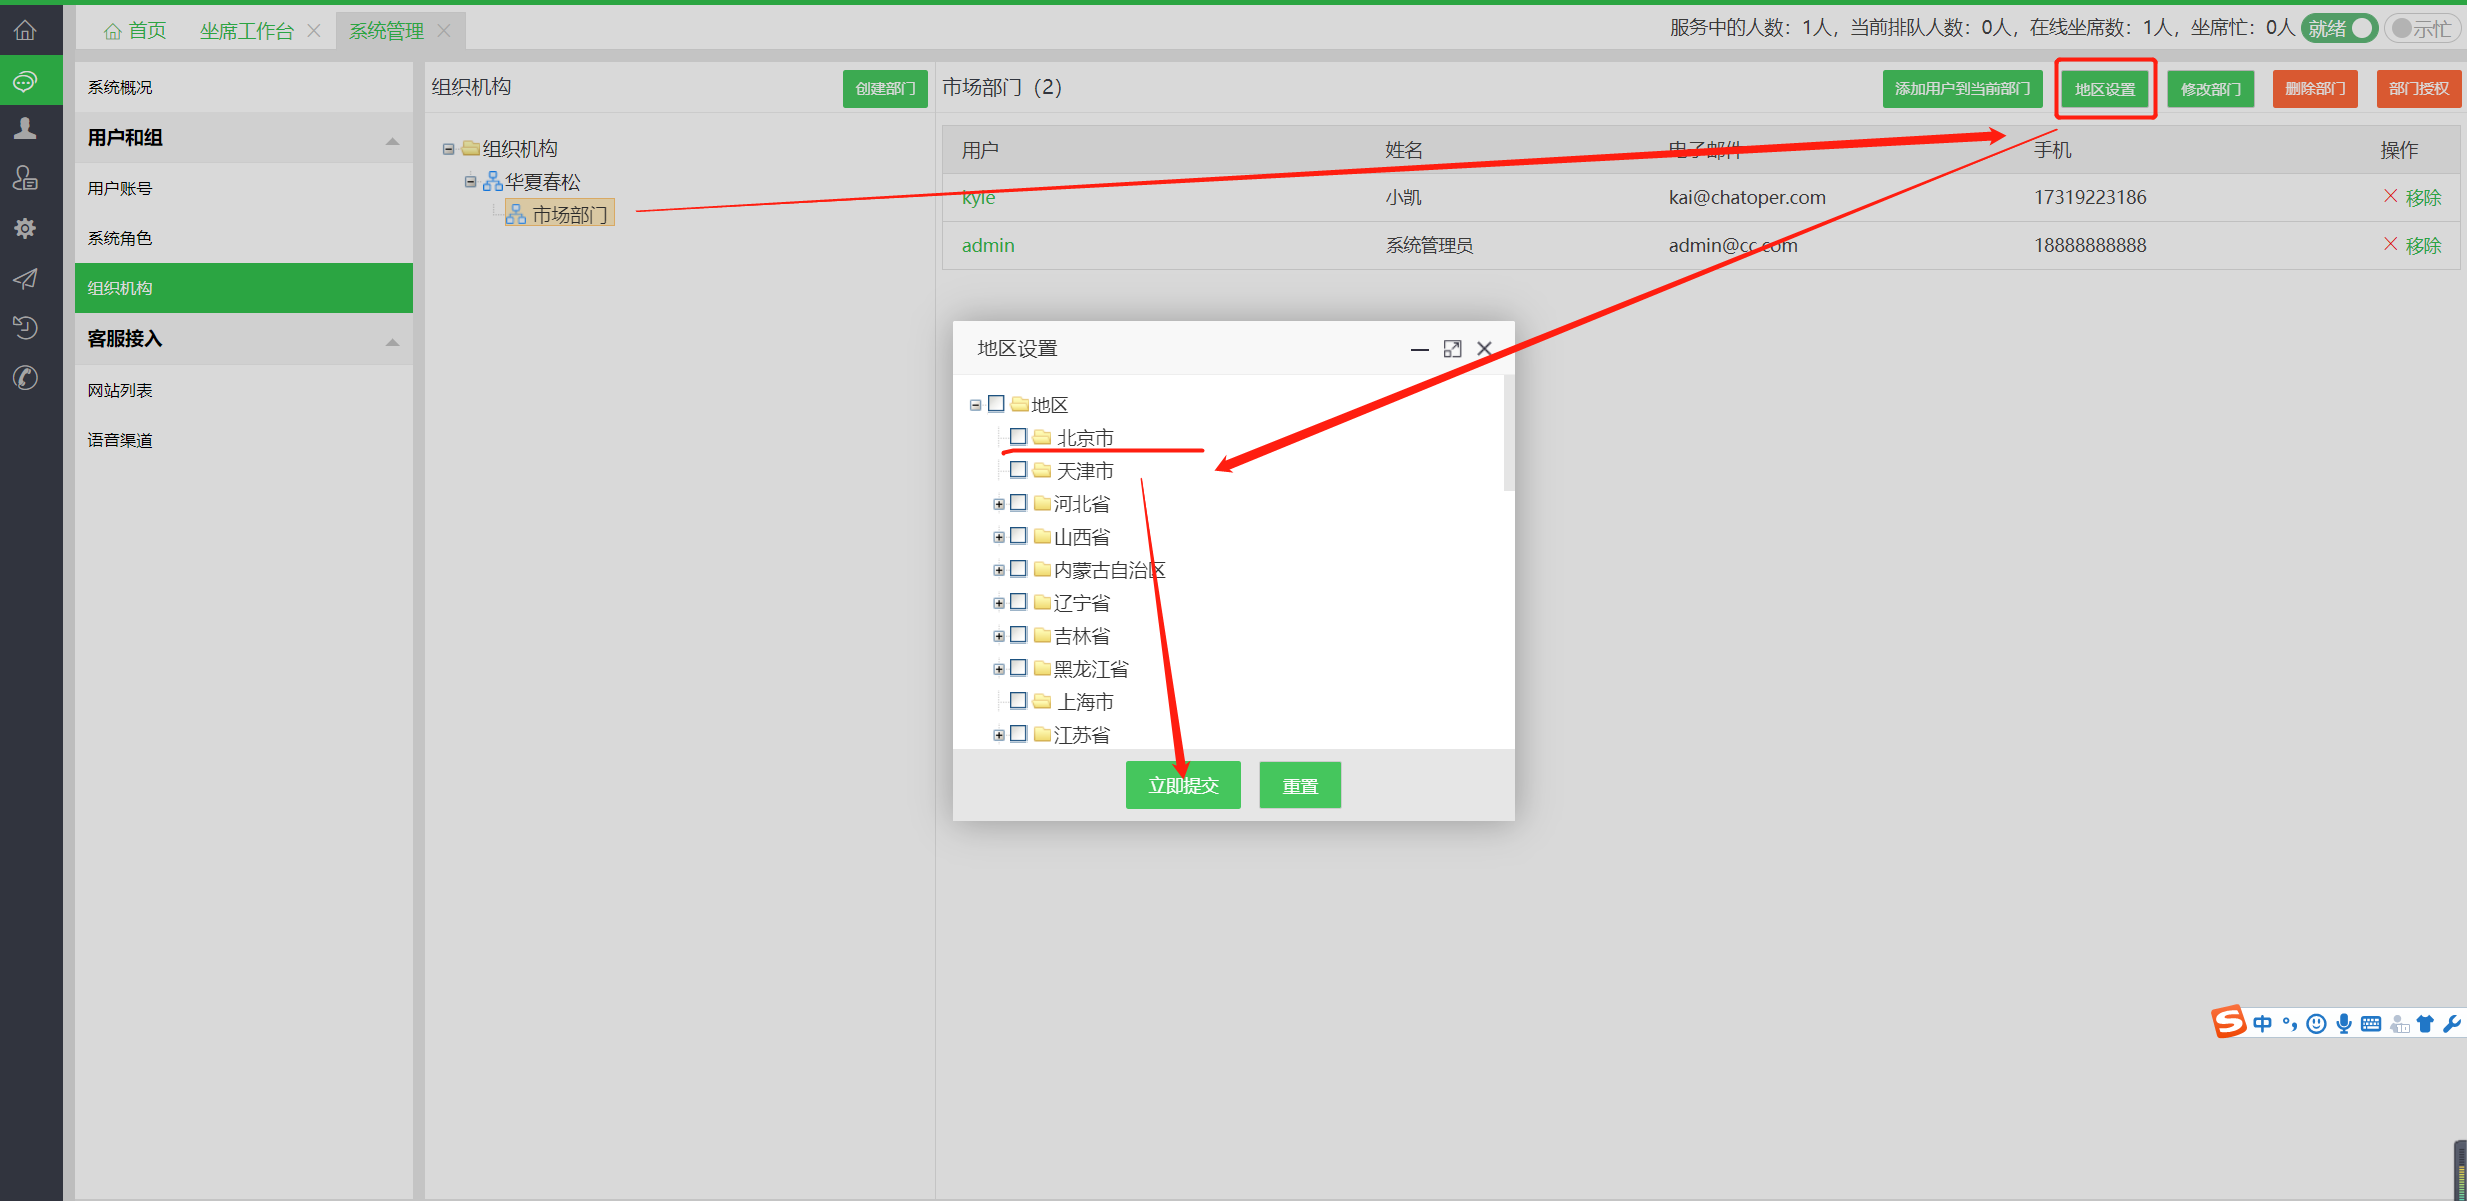Tick the 北京市 checkbox
2467x1201 pixels.
pos(1018,436)
